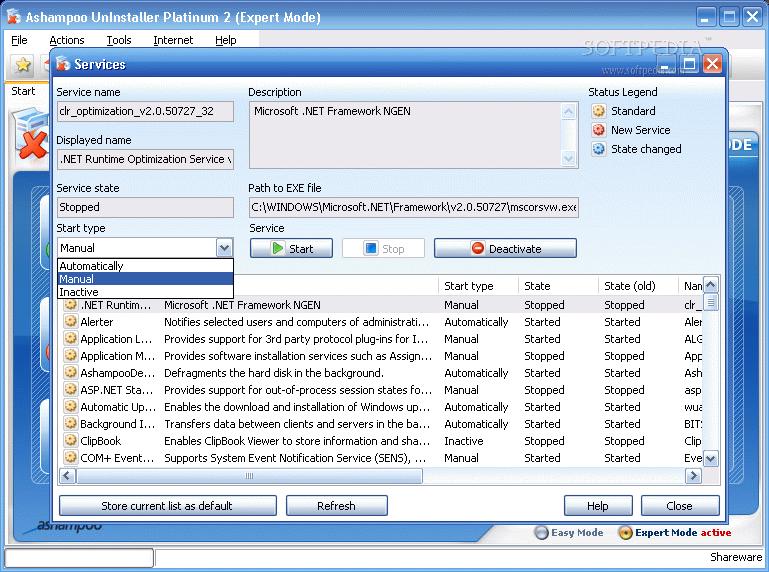Screen dimensions: 769x572
Task: Select 'Defragments the hard disk in the background.'
Action: (274, 373)
